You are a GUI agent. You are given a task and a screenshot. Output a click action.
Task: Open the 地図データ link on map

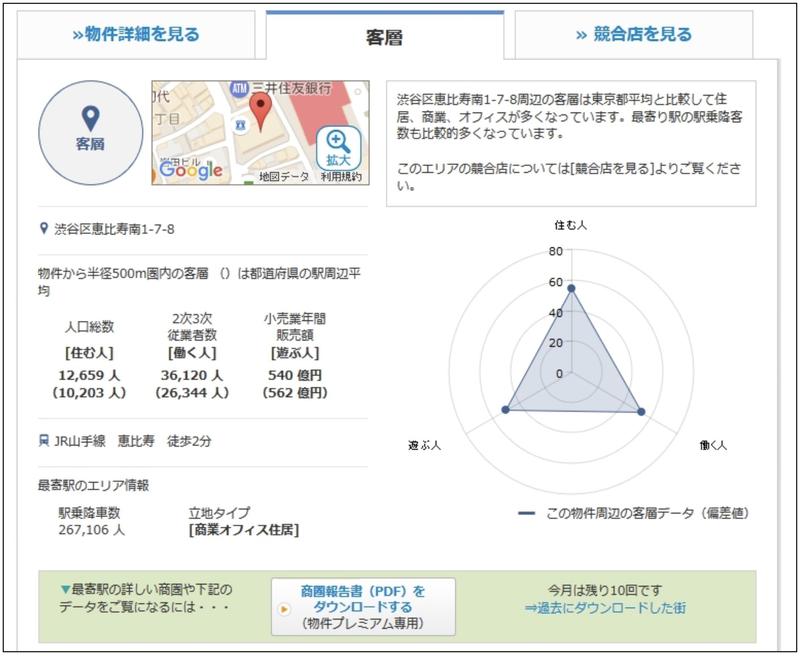pos(284,176)
